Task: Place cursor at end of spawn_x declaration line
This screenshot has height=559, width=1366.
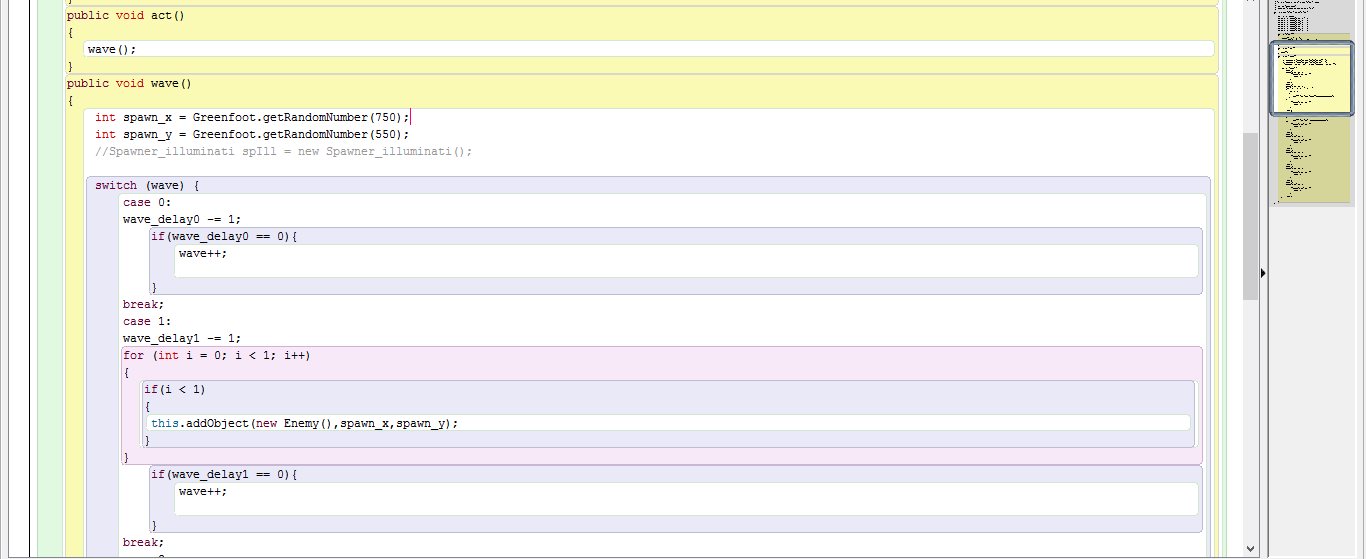Action: [410, 117]
